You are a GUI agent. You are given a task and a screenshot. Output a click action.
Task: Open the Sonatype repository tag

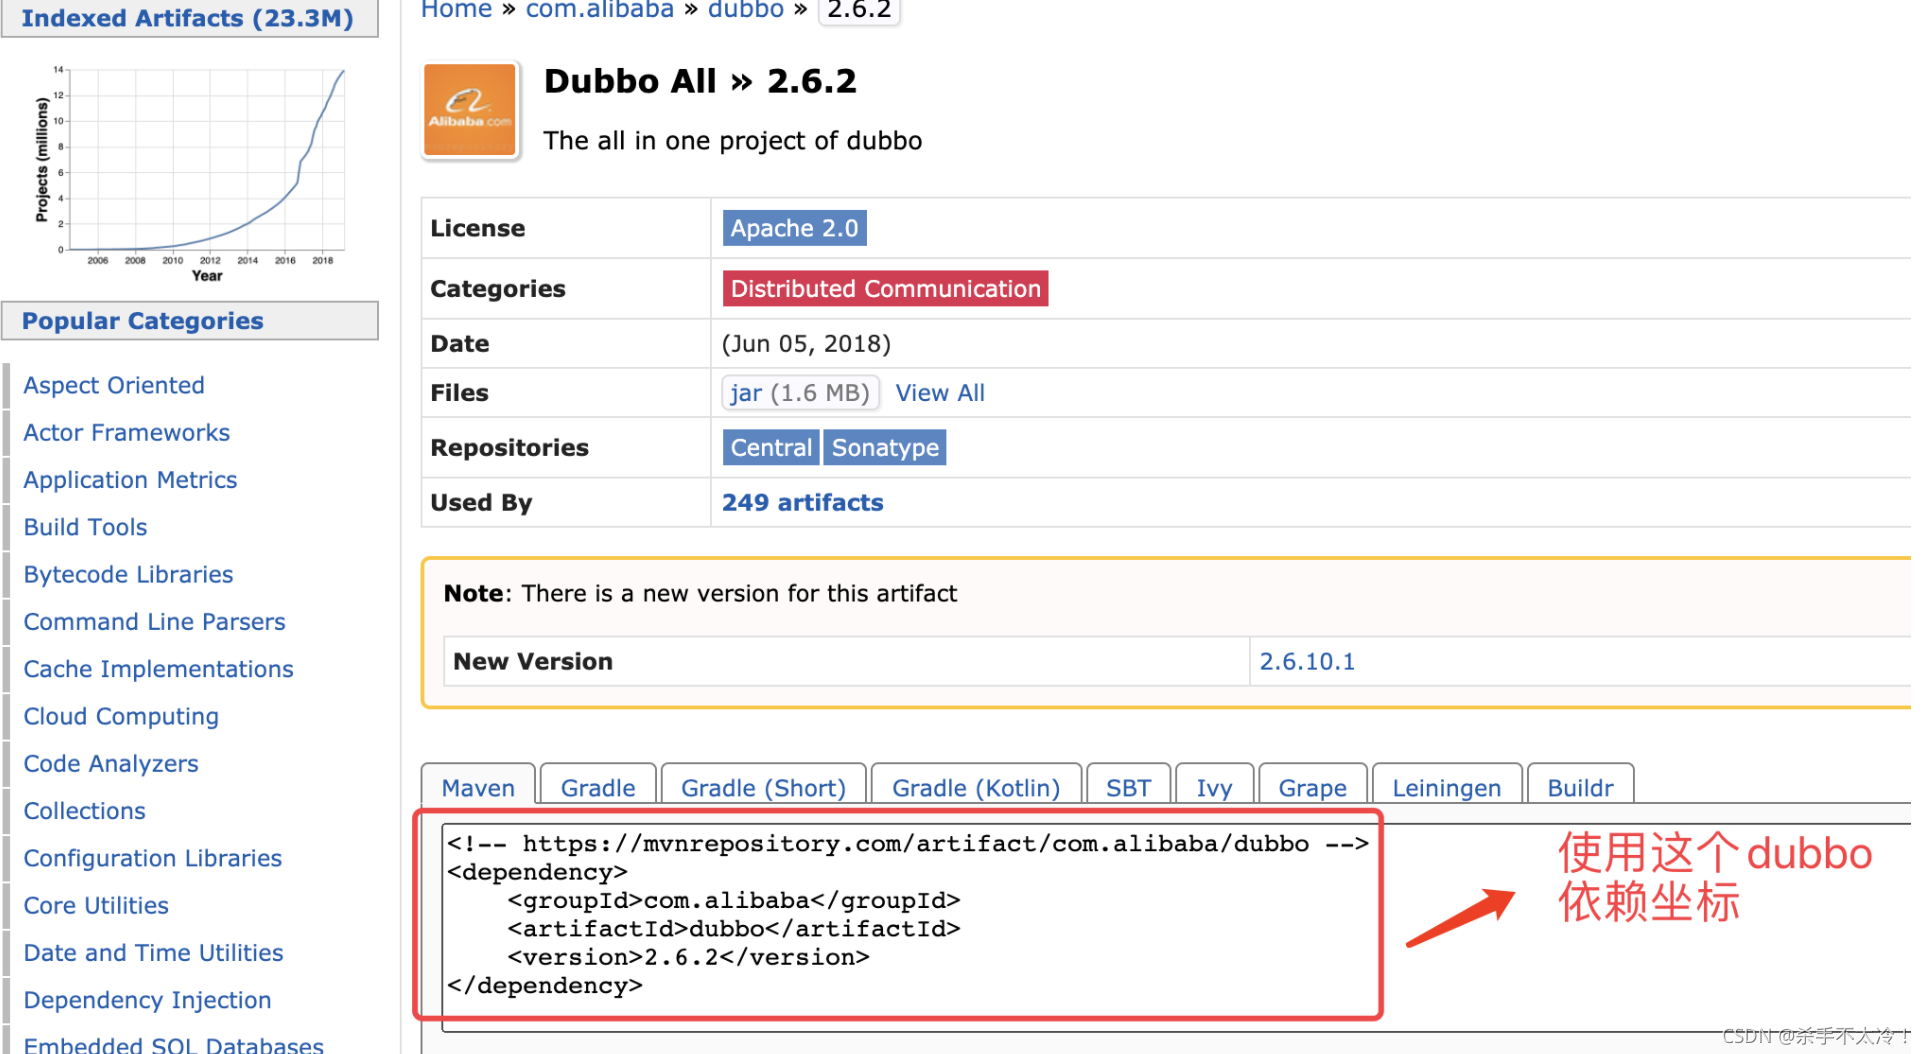[x=885, y=447]
